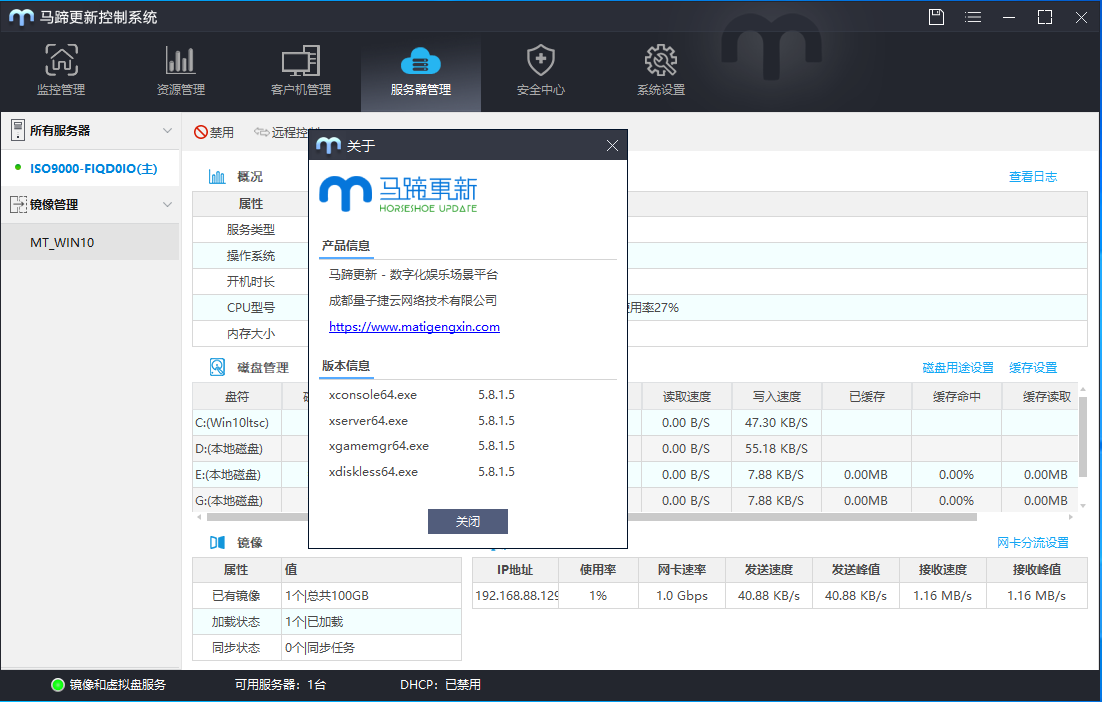This screenshot has height=702, width=1102.
Task: Click the 马蹄更新 logo in About dialog
Action: point(398,194)
